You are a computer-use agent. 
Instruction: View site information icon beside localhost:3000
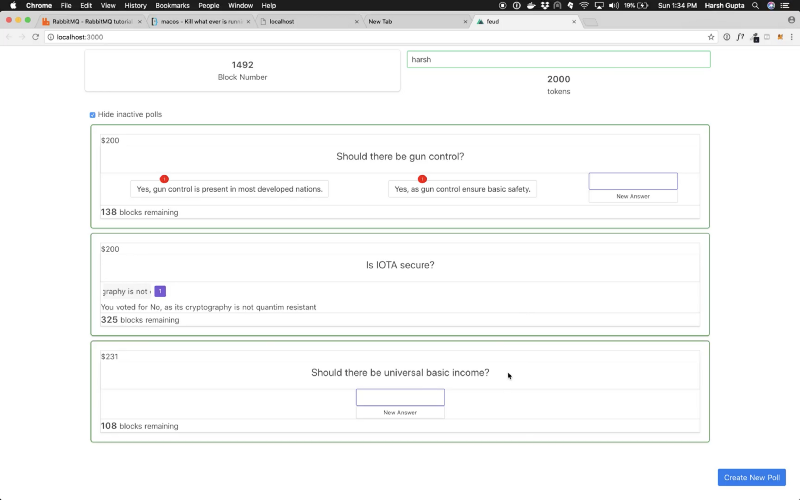click(51, 37)
